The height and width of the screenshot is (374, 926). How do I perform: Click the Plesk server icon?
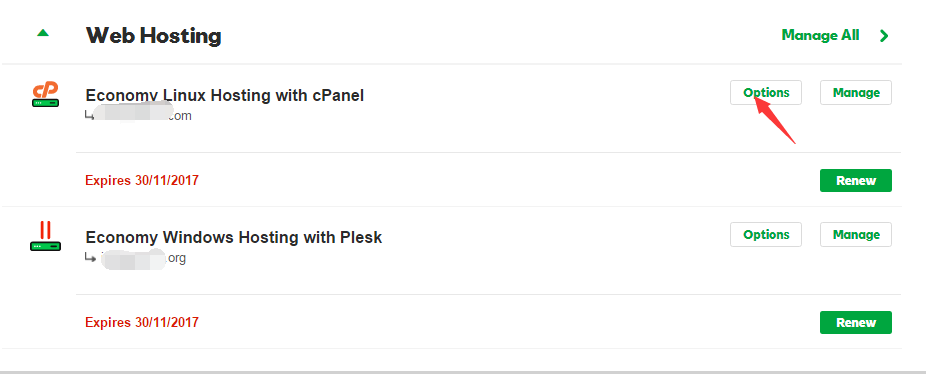coord(45,236)
